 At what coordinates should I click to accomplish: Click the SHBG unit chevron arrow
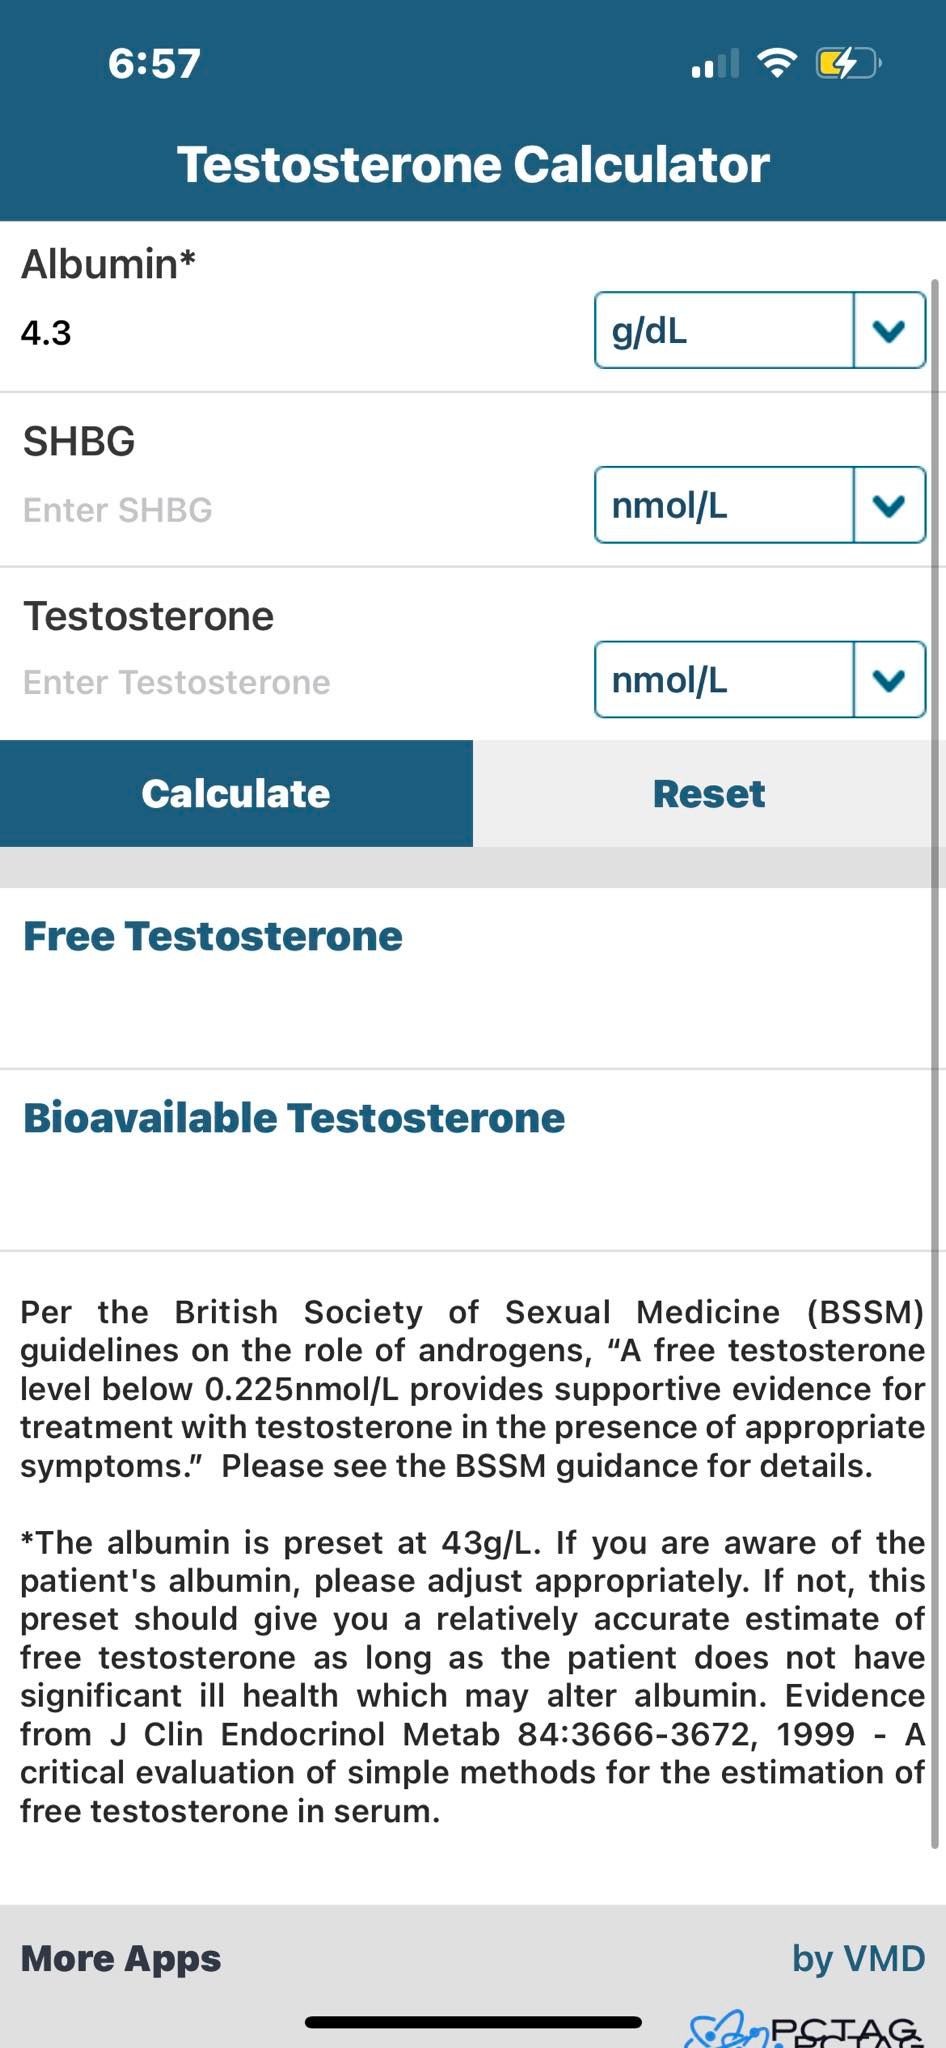click(x=889, y=506)
